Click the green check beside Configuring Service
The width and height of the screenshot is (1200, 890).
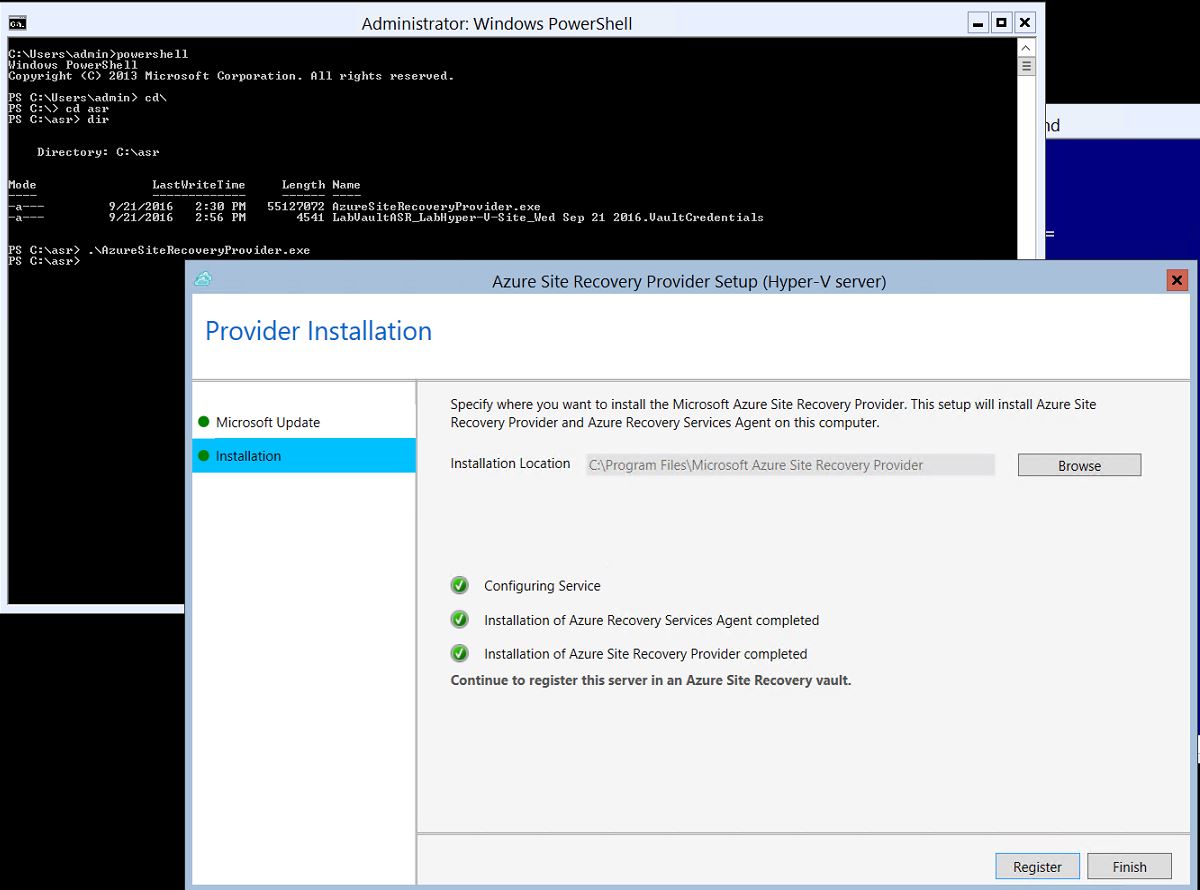coord(460,585)
